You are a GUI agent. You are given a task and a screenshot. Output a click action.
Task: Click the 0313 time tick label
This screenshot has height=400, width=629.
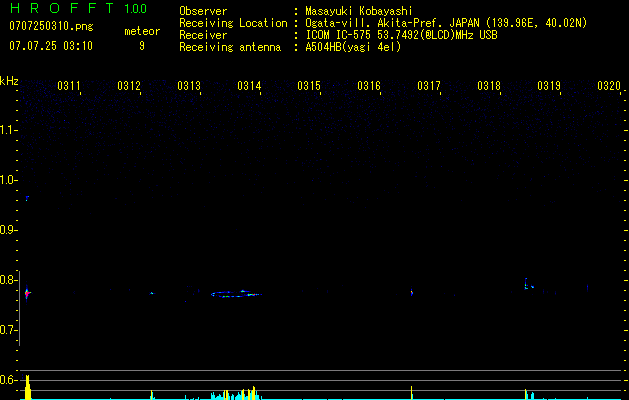pos(189,85)
